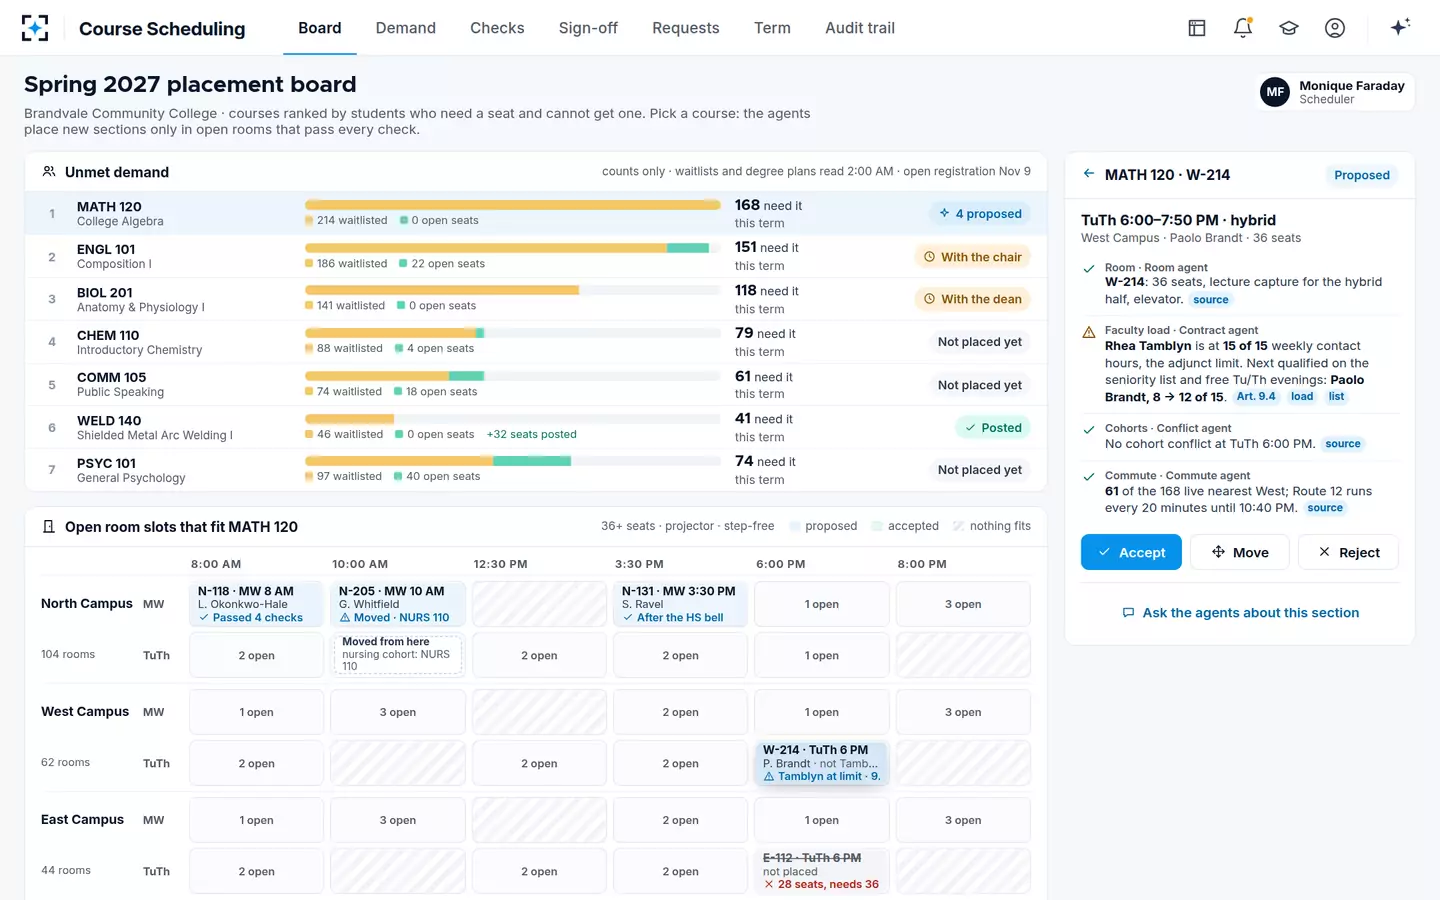Click the E-112 · TuTh 6 PM not-placed card
The height and width of the screenshot is (900, 1440).
(x=822, y=871)
